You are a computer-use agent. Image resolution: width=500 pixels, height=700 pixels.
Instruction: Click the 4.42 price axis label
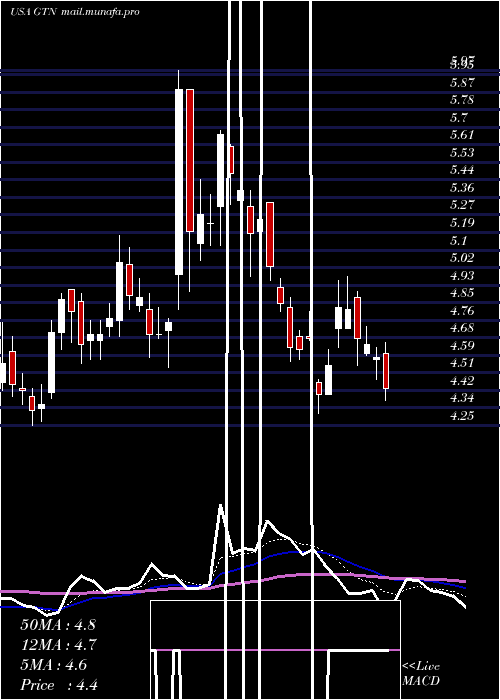462,381
